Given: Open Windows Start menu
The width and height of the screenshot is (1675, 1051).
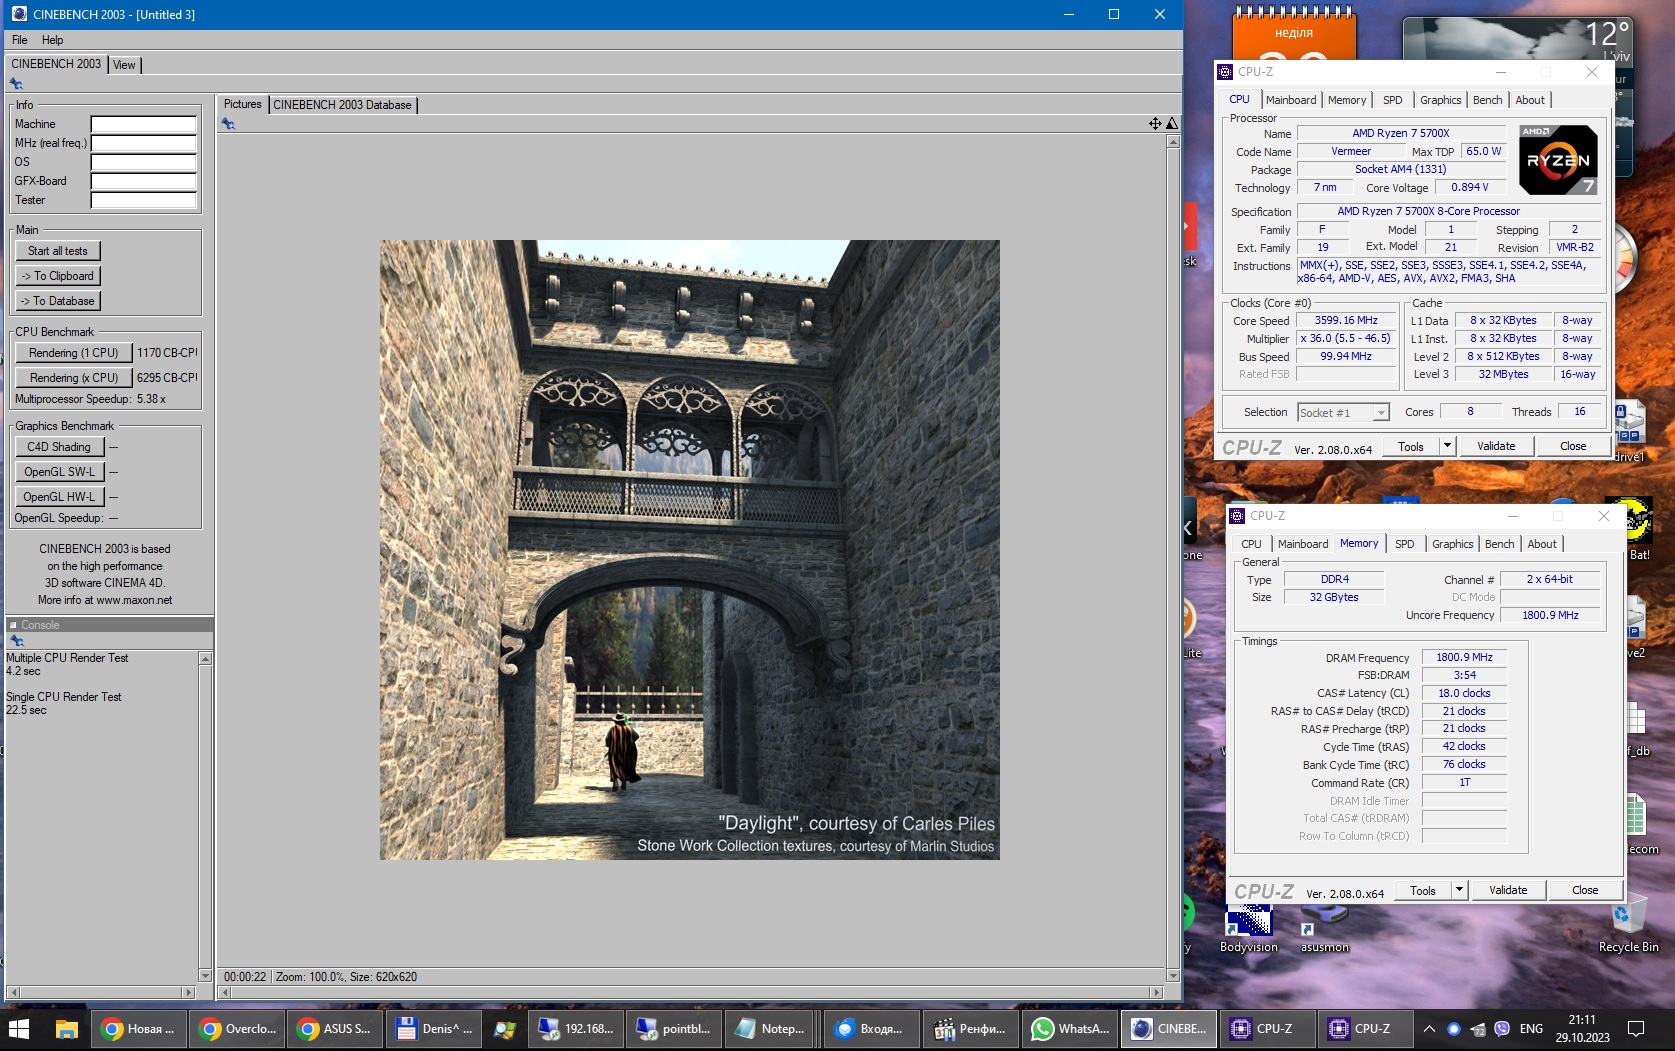Looking at the screenshot, I should pyautogui.click(x=19, y=1028).
